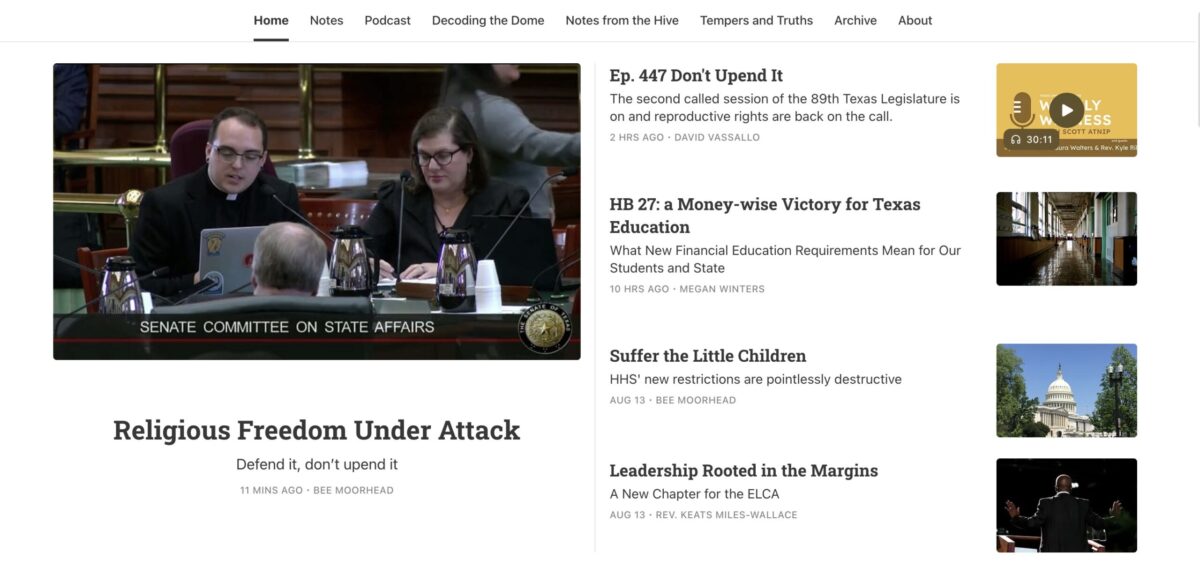
Task: Open Decoding the Dome section
Action: [488, 20]
